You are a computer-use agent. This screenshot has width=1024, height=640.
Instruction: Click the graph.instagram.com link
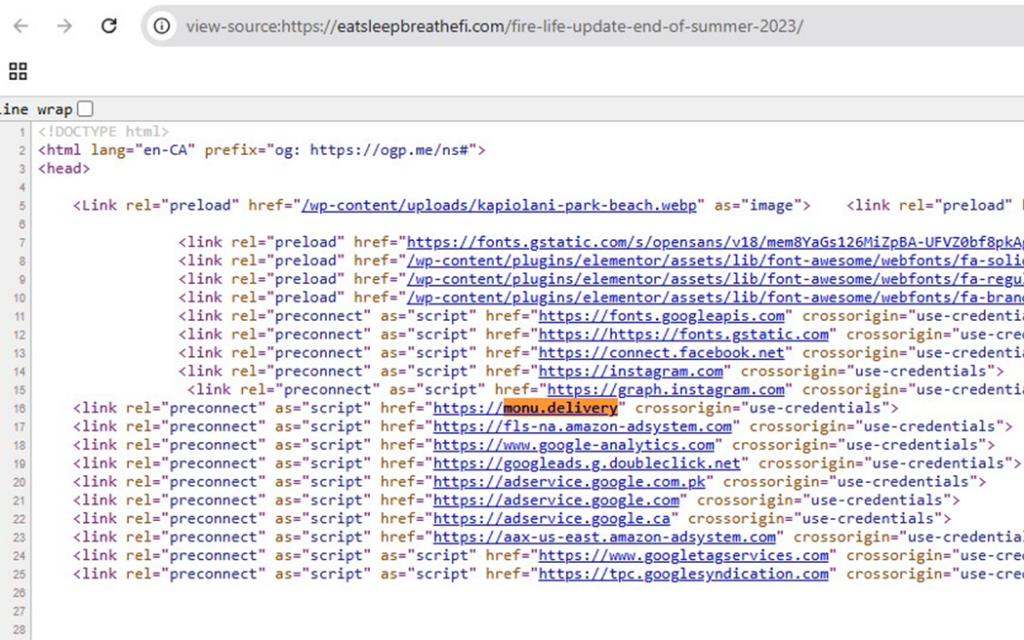(665, 389)
